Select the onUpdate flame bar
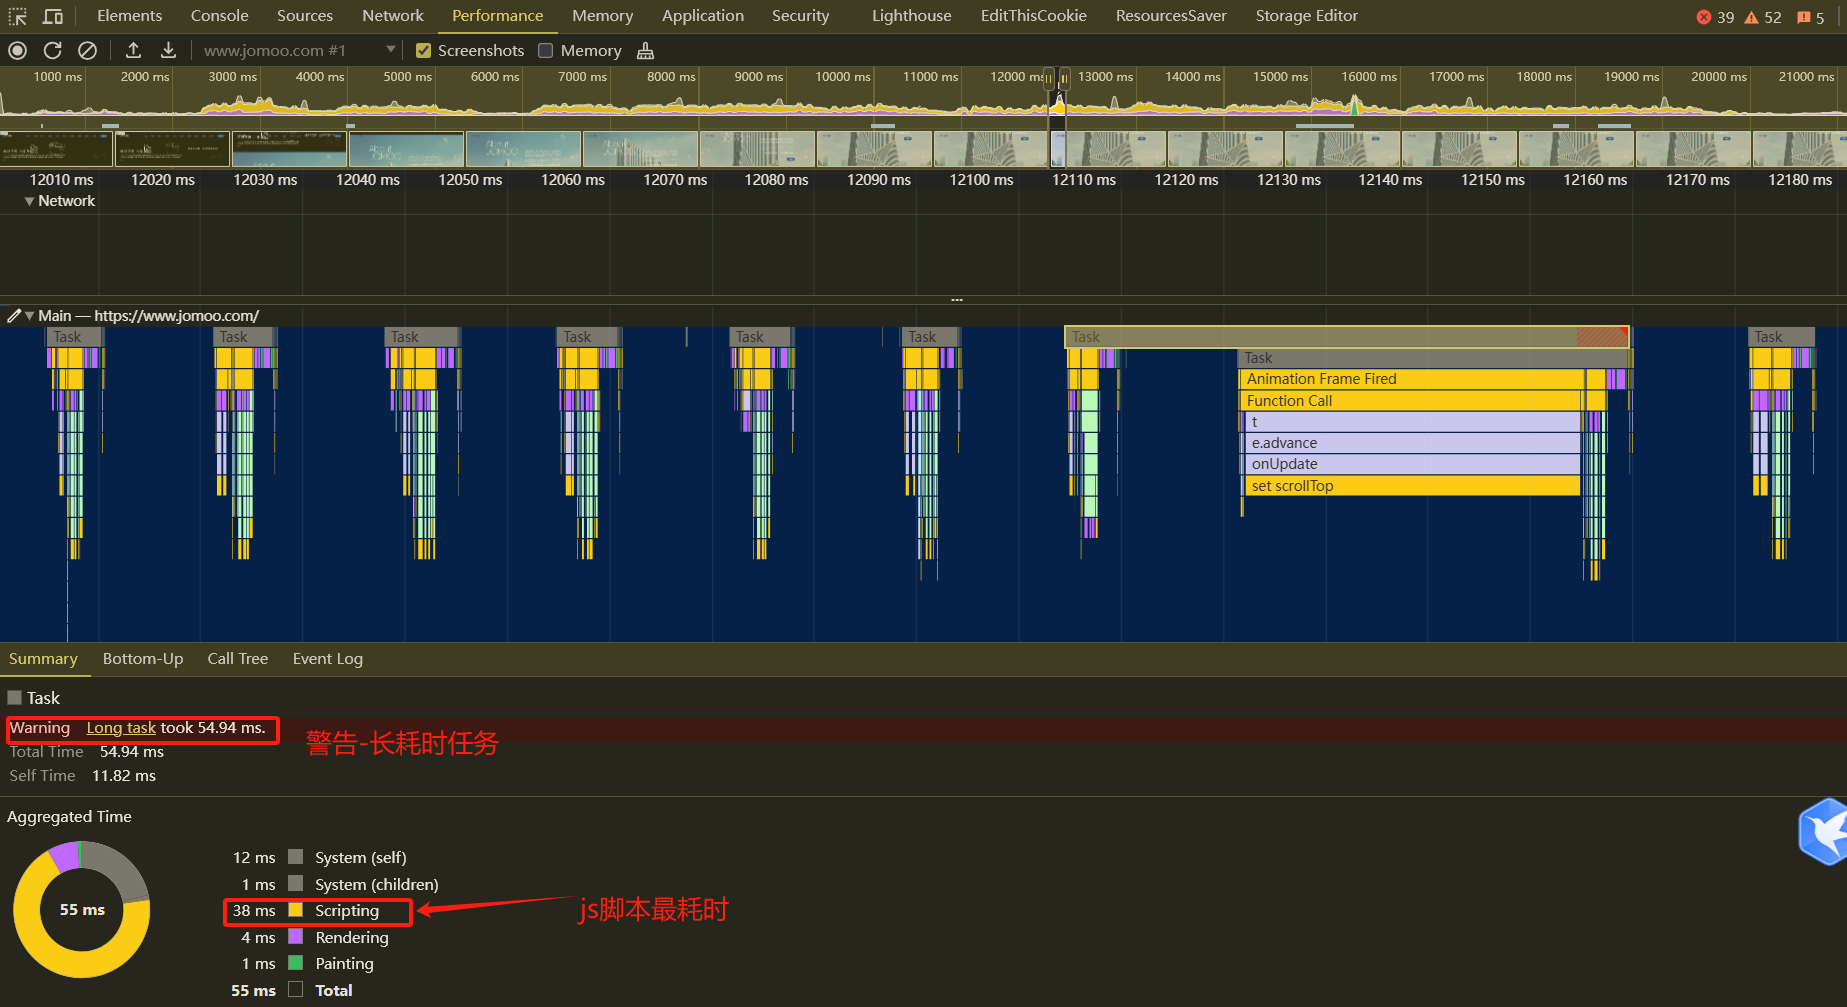This screenshot has width=1847, height=1007. pos(1413,464)
